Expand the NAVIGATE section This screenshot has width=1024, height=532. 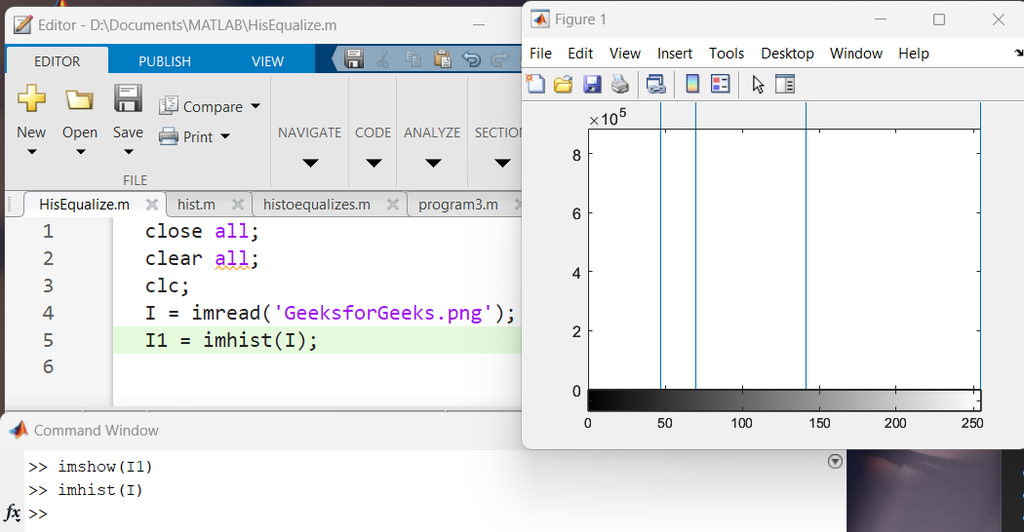point(310,163)
